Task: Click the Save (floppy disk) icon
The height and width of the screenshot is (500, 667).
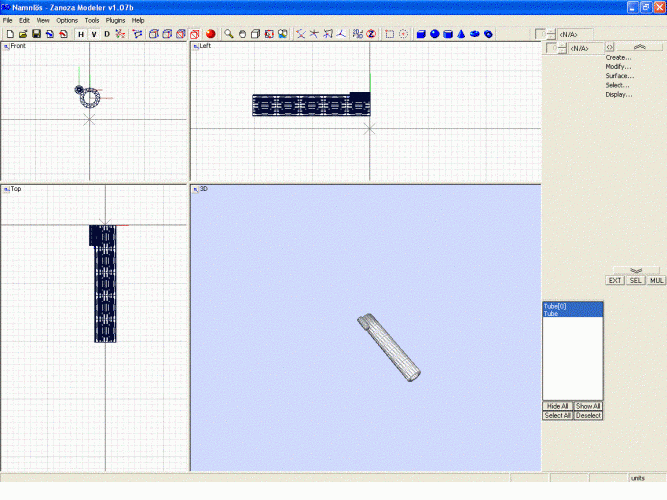Action: [x=36, y=34]
